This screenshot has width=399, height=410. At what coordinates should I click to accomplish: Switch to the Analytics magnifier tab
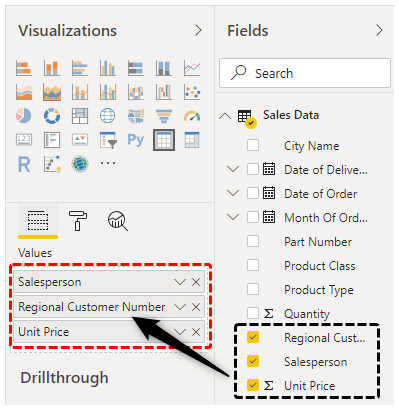(x=118, y=221)
